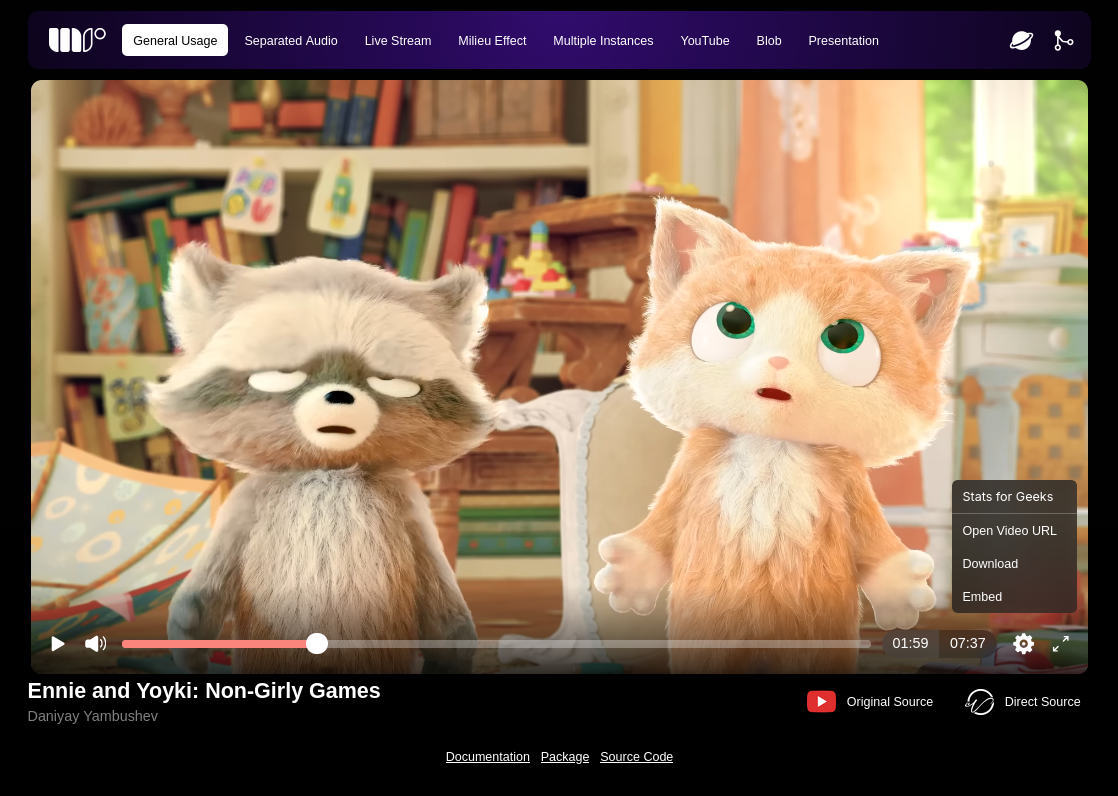Viewport: 1118px width, 796px height.
Task: Enter fullscreen mode on the video
Action: [x=1061, y=644]
